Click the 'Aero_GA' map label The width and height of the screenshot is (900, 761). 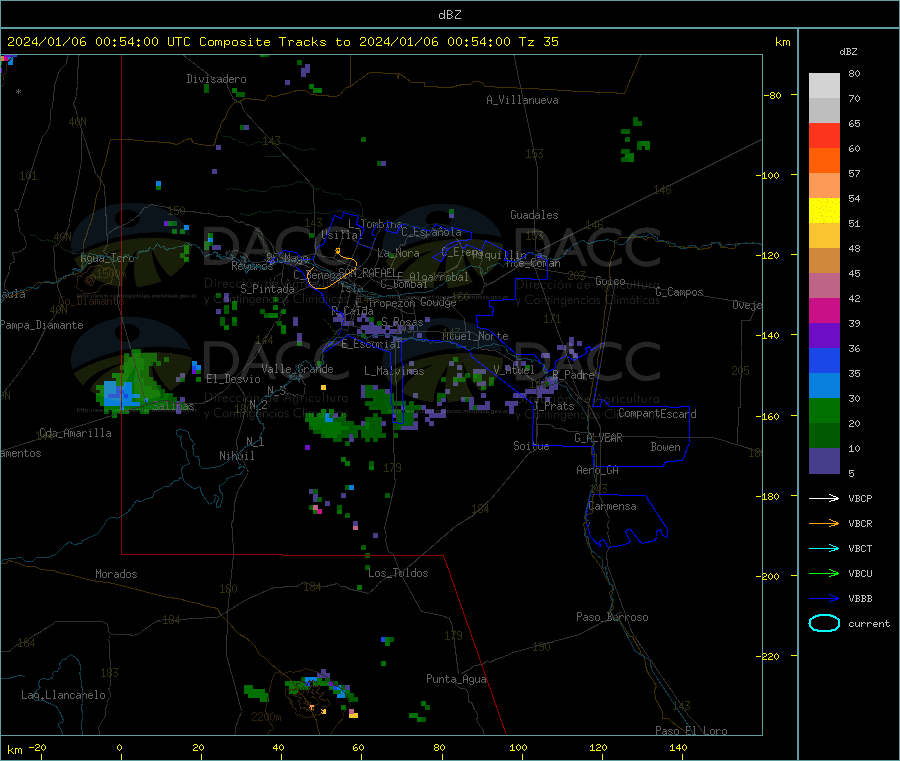pos(597,470)
